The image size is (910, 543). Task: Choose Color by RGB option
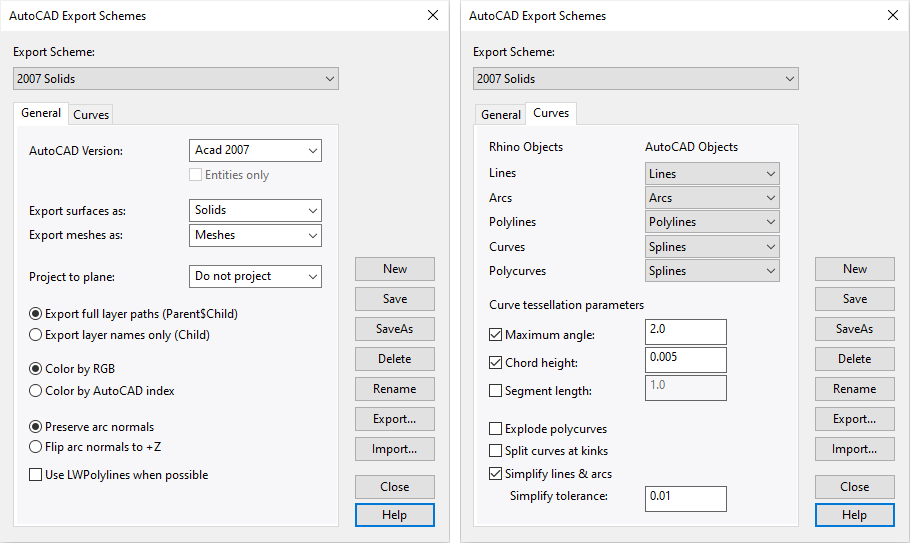coord(35,368)
